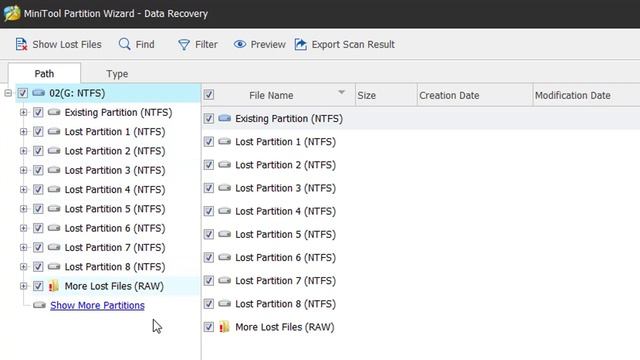Click the Find magnifier icon
640x360 pixels.
[124, 44]
